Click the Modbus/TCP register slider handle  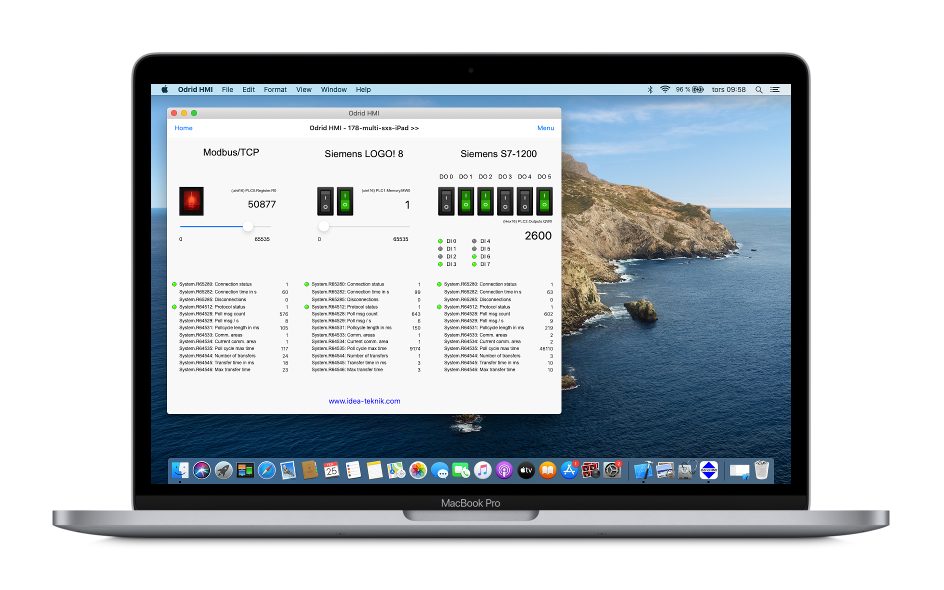click(x=248, y=226)
